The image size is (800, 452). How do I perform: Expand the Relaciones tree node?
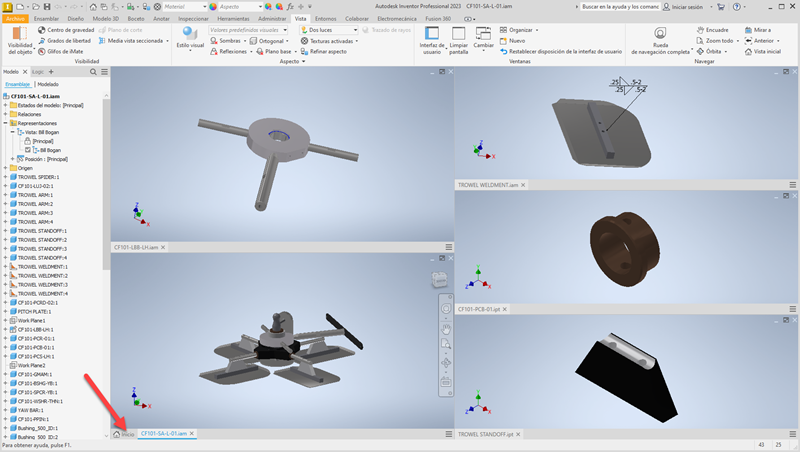click(x=6, y=114)
